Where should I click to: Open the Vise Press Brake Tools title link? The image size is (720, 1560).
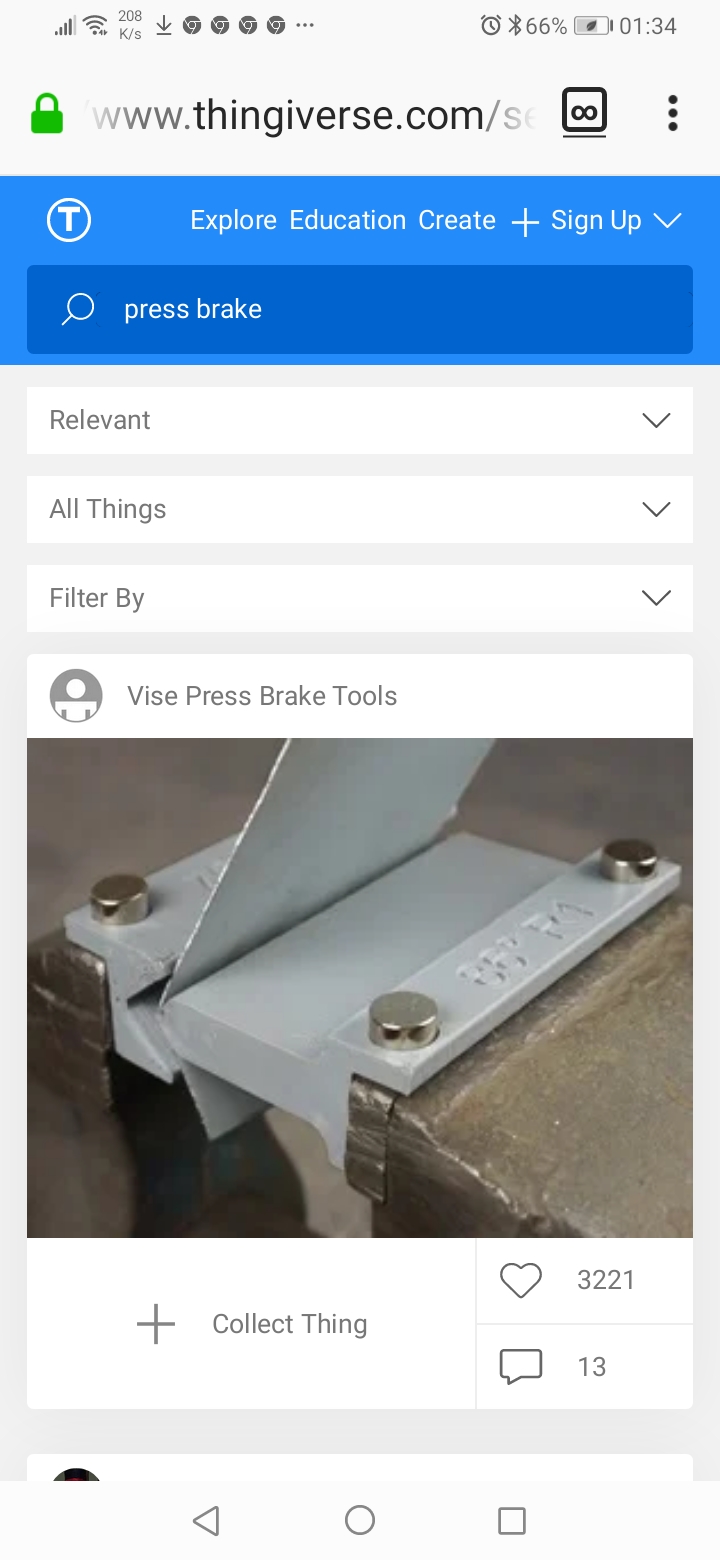click(x=262, y=696)
